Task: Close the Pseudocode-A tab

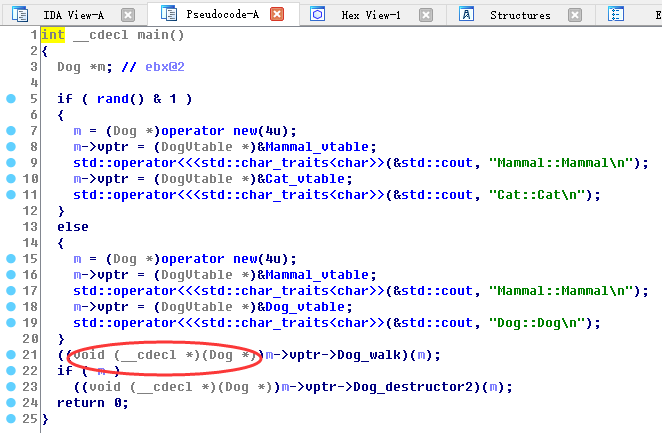Action: click(x=277, y=15)
